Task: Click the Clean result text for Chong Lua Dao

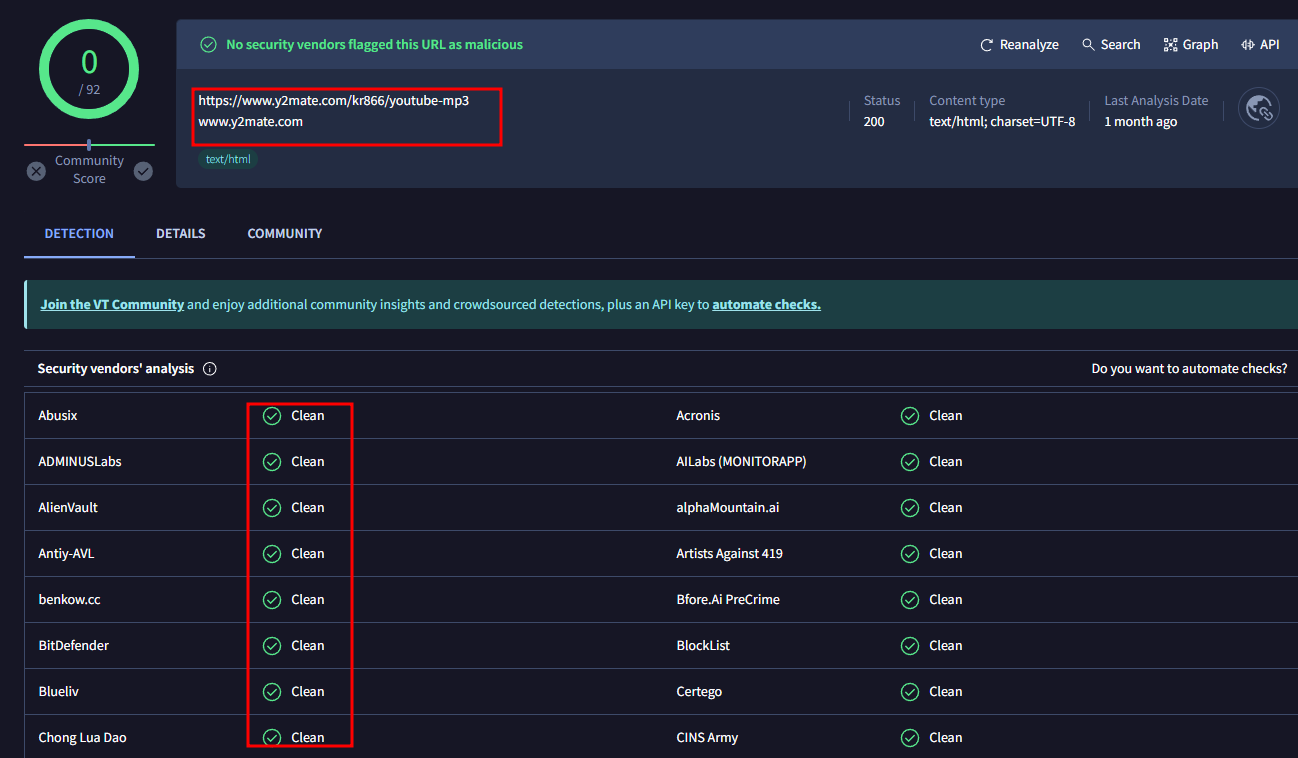Action: click(x=308, y=737)
